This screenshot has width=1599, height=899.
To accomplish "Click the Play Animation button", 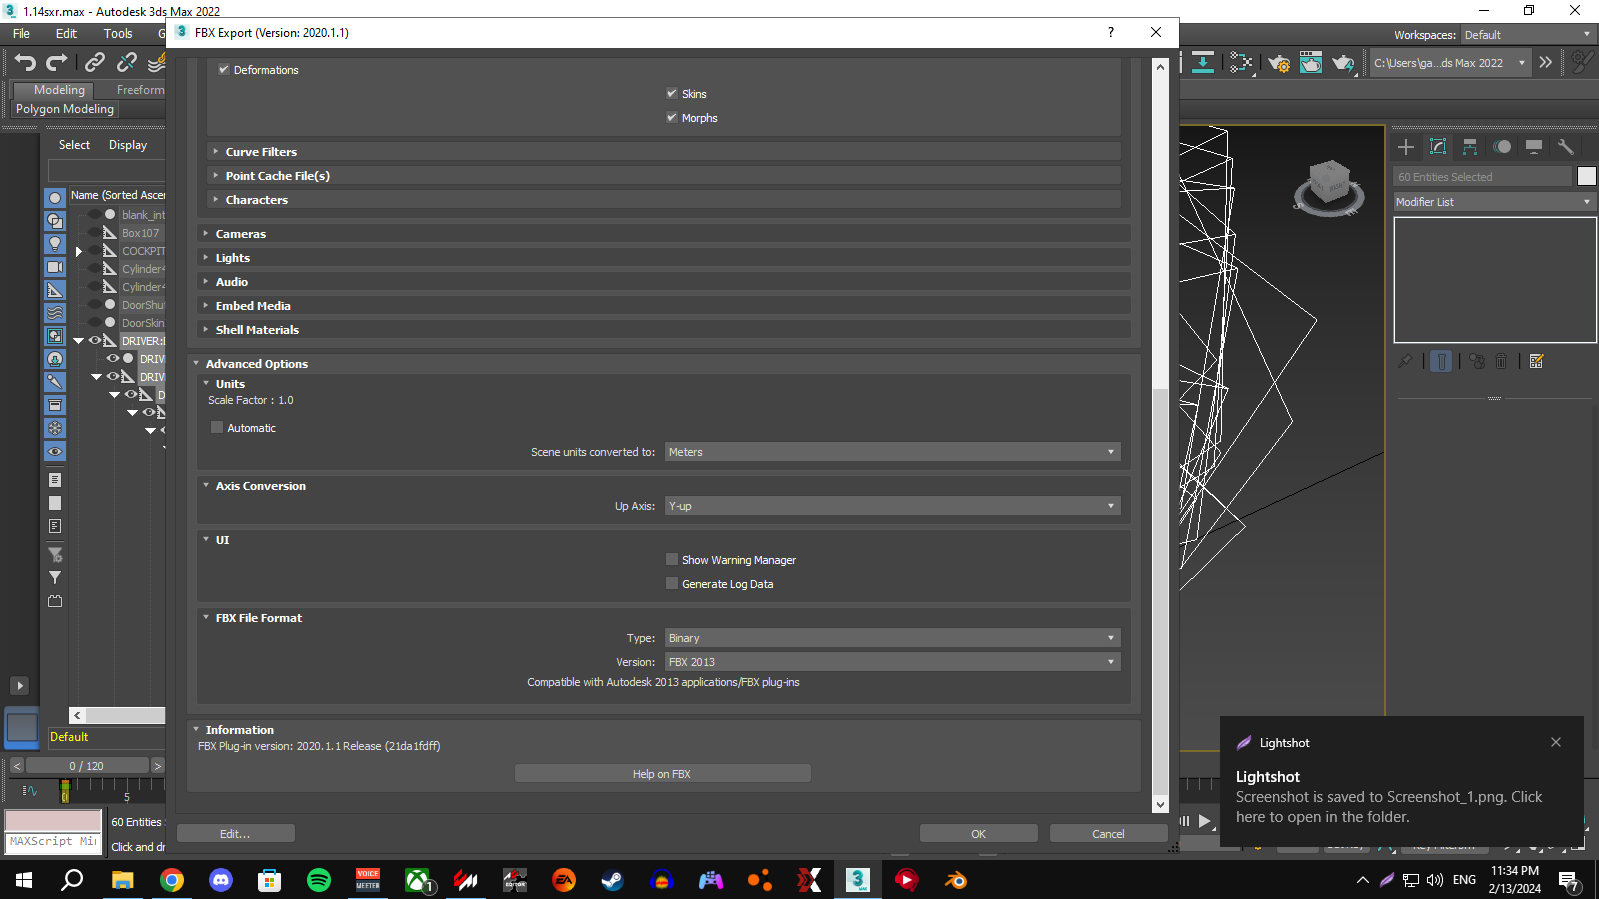I will [x=1205, y=821].
